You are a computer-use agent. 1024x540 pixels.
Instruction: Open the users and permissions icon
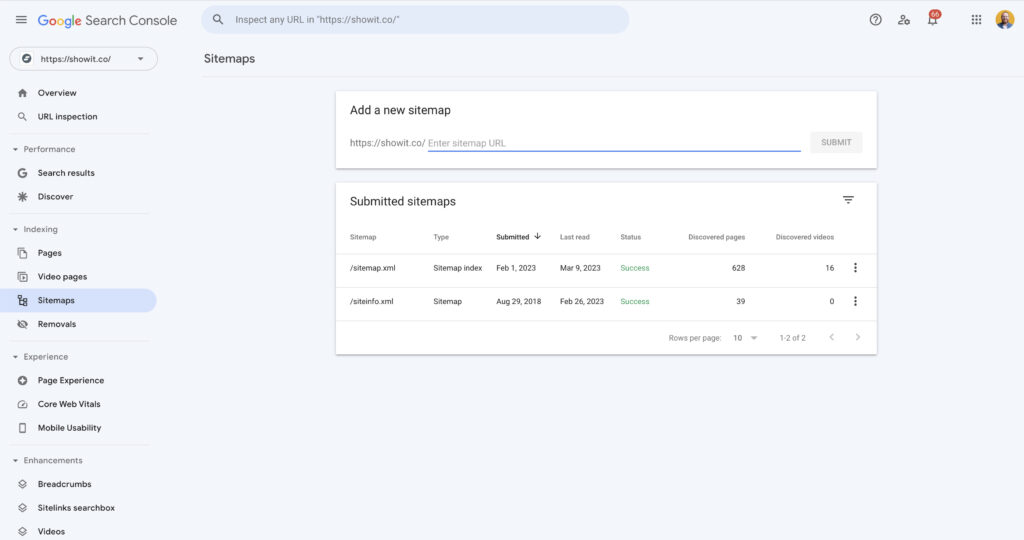(904, 20)
